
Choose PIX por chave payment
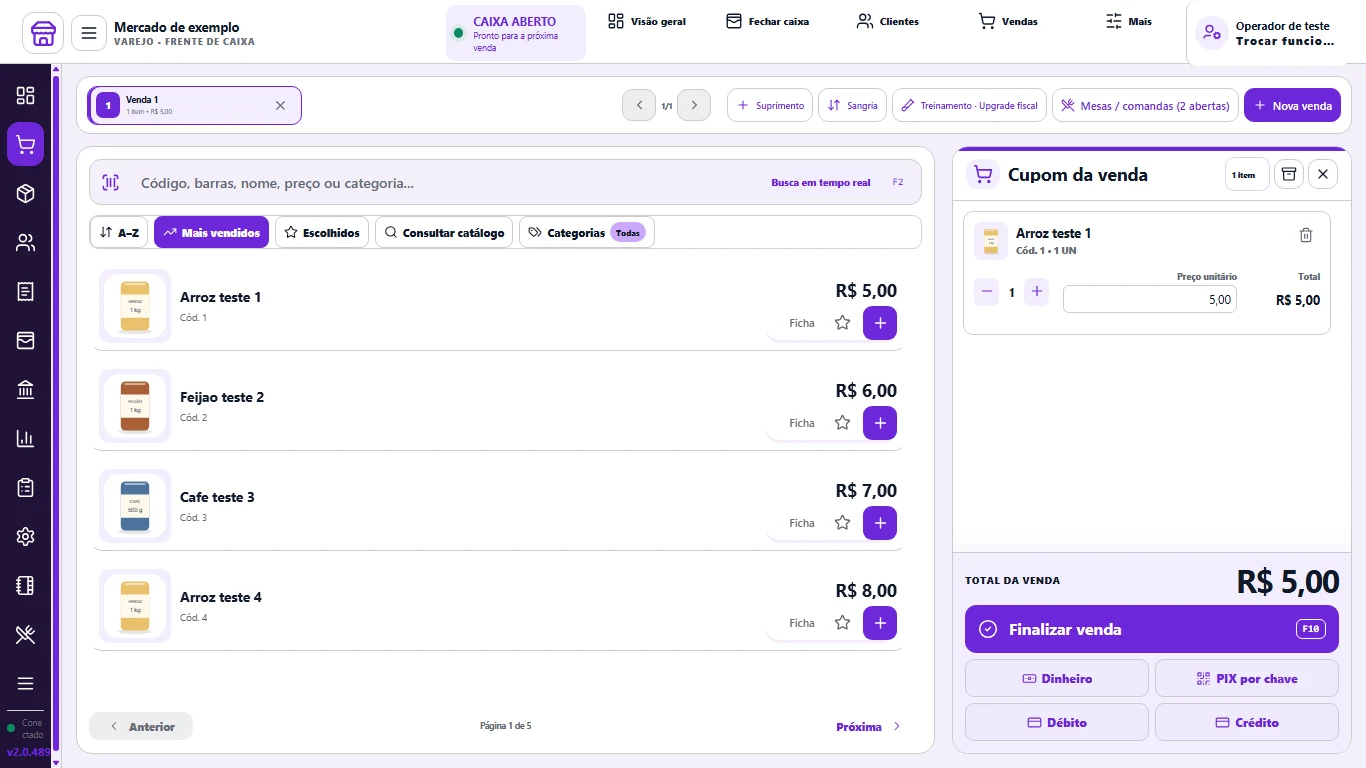tap(1247, 678)
